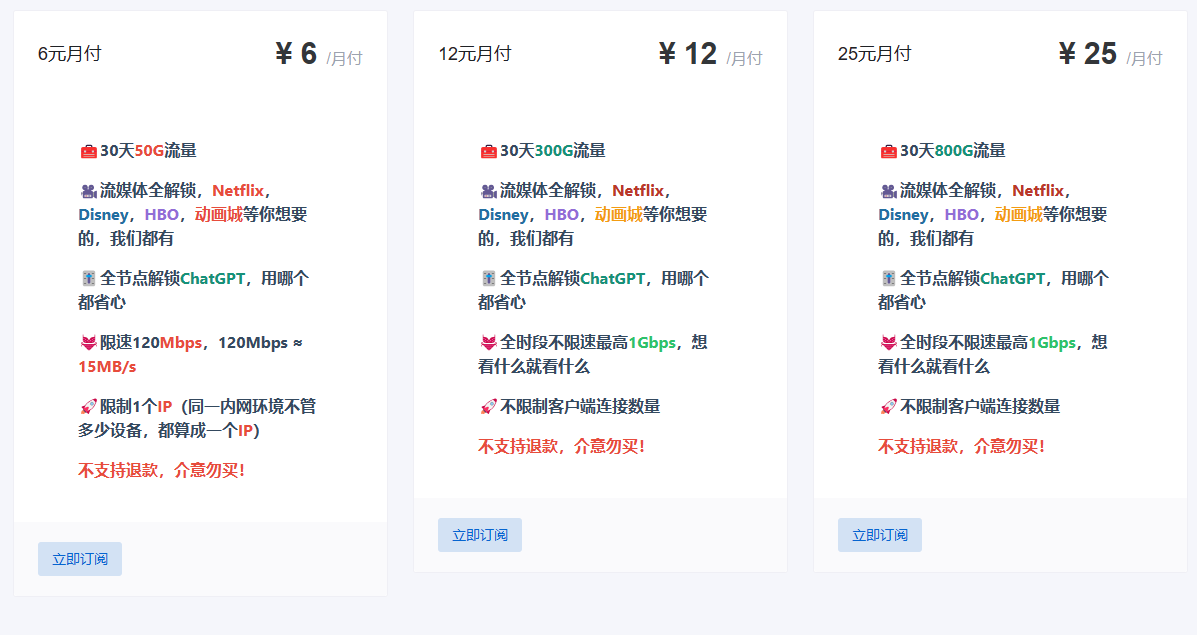Click the server icon in 12元 plan
Screen dimensions: 1197x635
coord(488,279)
